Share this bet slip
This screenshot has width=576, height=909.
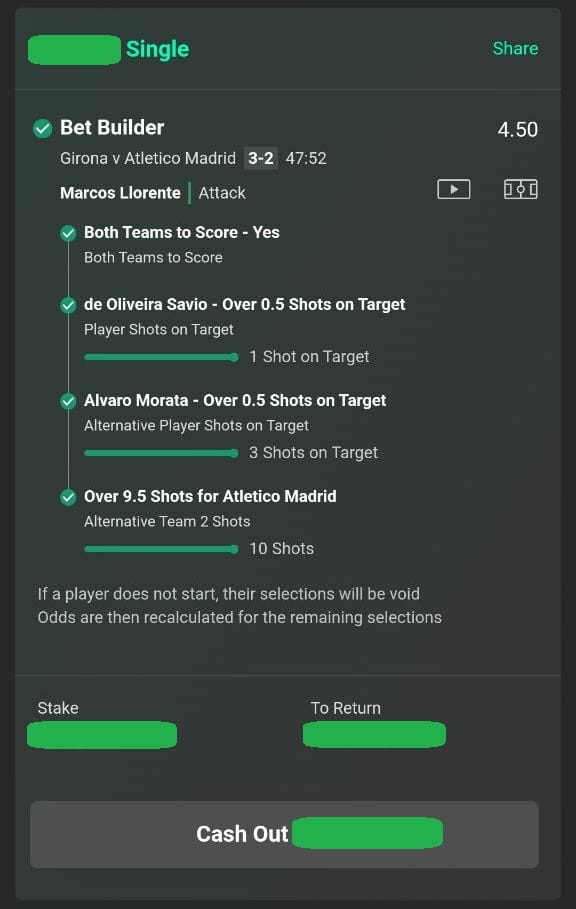[x=515, y=48]
